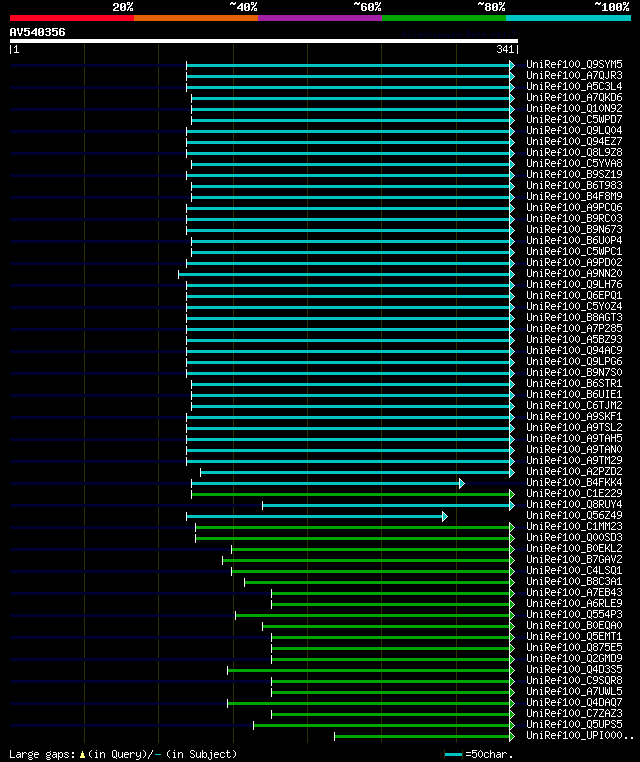This screenshot has height=762, width=640.
Task: Click the UniRef100_B6T983 label
Action: coord(574,186)
